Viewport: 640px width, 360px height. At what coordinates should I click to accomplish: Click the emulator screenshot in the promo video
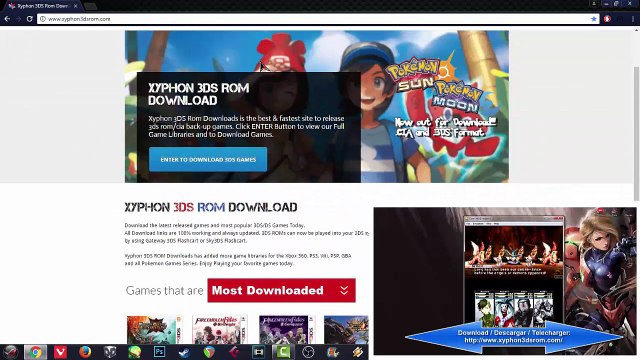(x=514, y=271)
